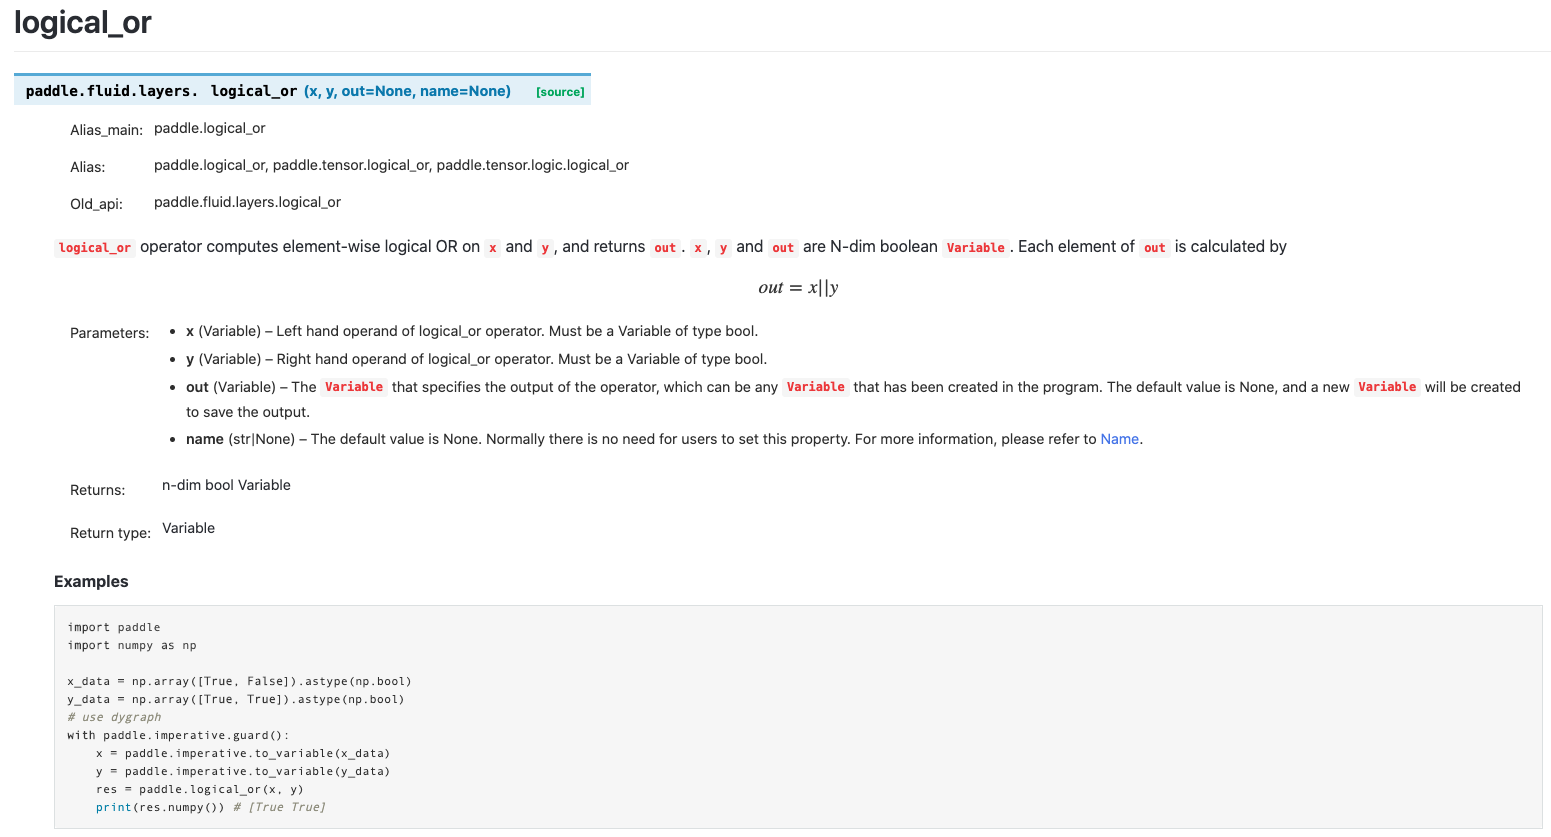
Task: Click the print(res.numpy()) code line
Action: tap(211, 807)
